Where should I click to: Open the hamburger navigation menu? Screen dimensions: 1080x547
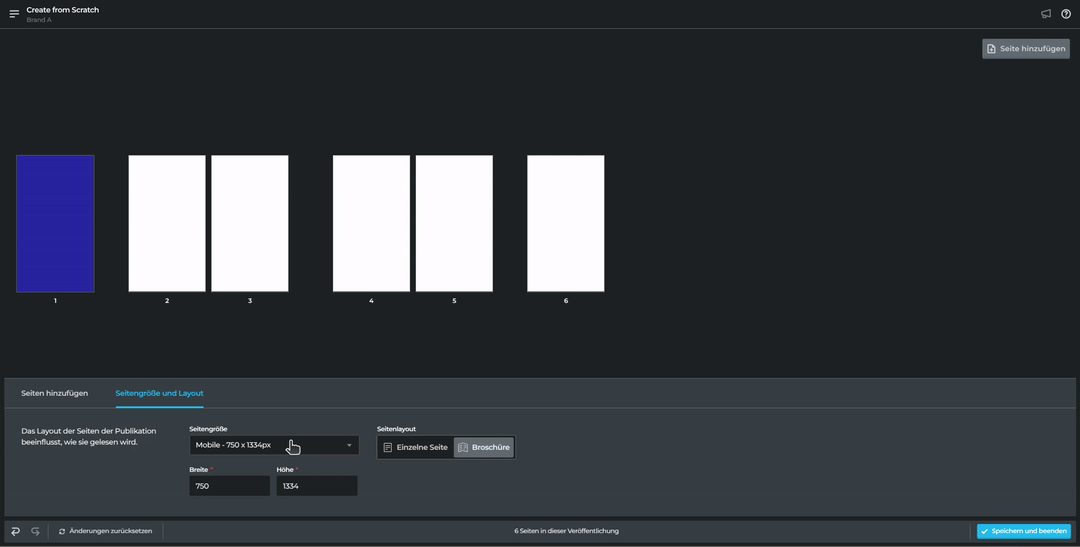click(14, 14)
